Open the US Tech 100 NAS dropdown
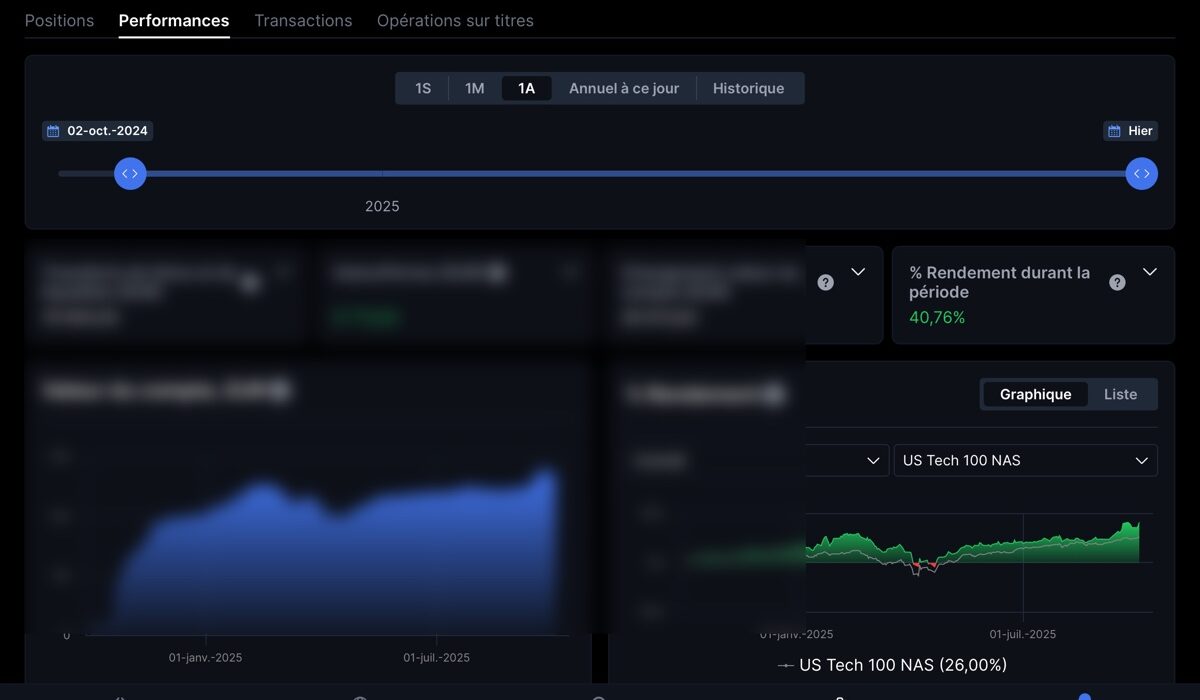Viewport: 1200px width, 700px height. (1025, 460)
